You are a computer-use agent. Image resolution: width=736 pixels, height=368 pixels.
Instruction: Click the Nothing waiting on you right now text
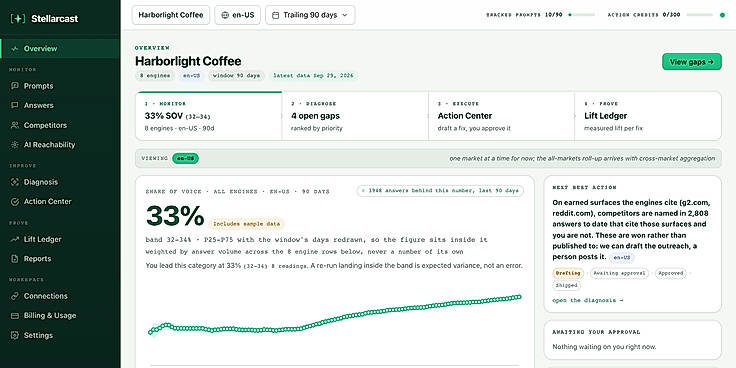click(604, 347)
